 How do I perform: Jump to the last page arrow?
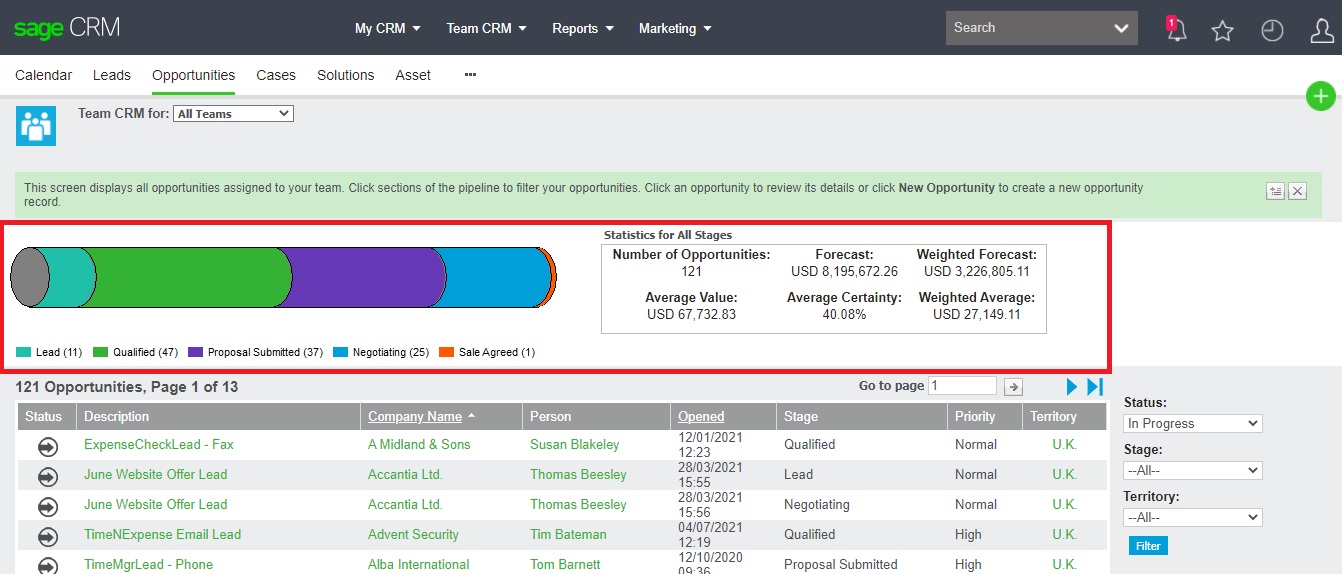1095,387
